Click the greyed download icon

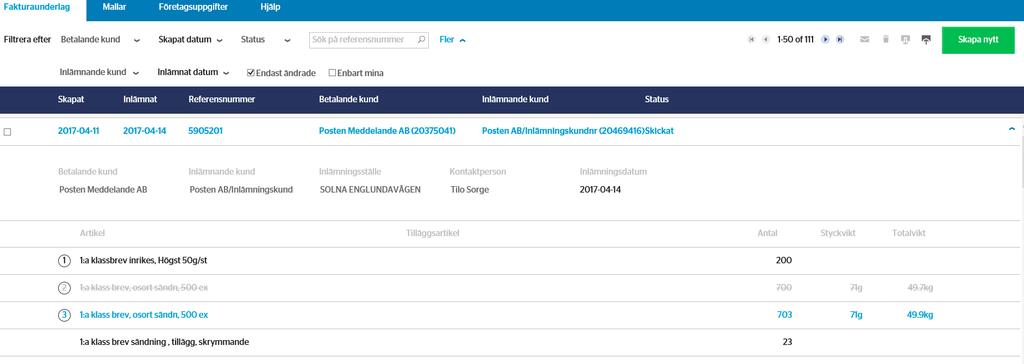pyautogui.click(x=905, y=40)
